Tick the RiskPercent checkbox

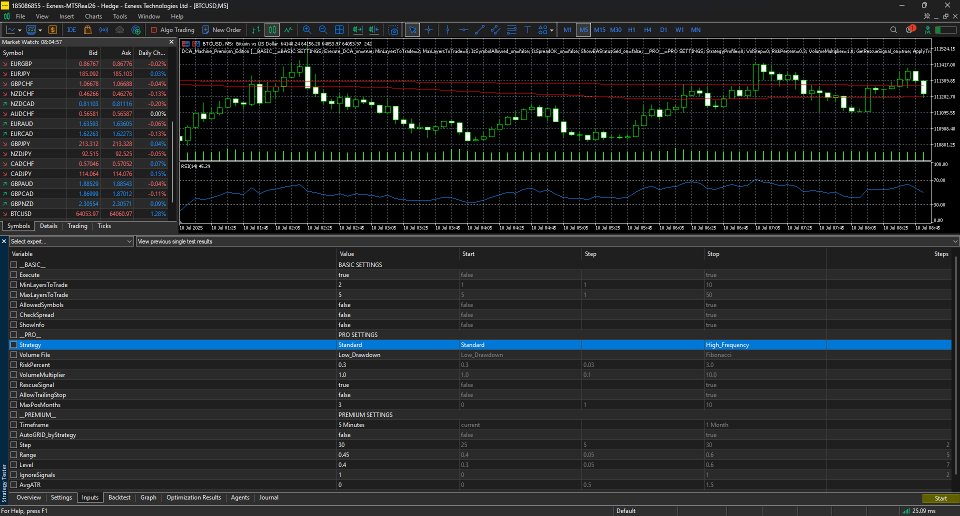click(x=13, y=365)
